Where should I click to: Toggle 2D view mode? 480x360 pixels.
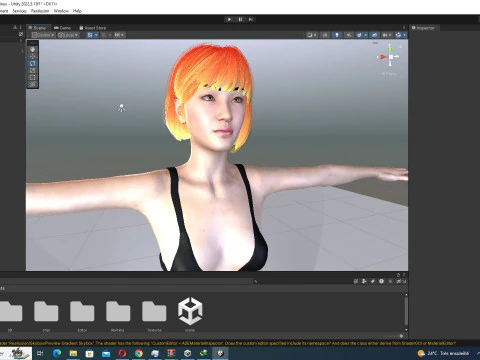(x=325, y=35)
